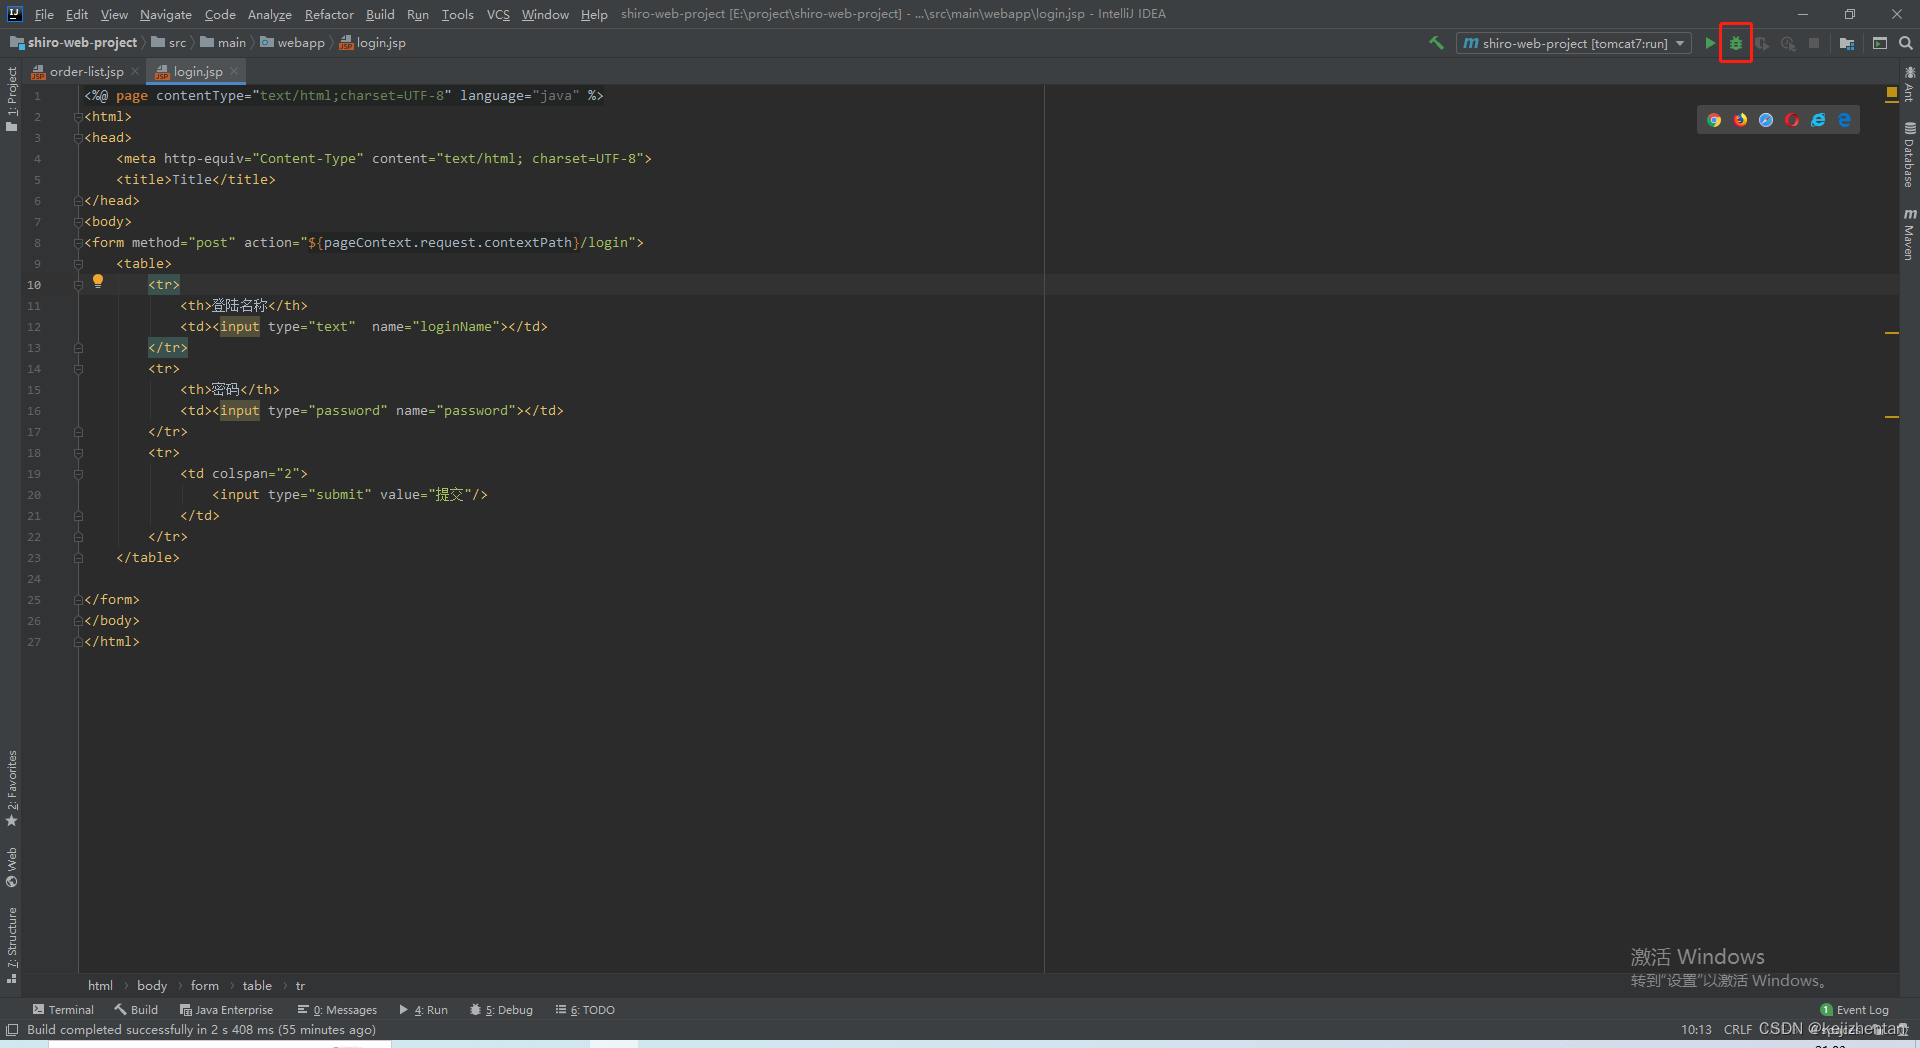Viewport: 1920px width, 1048px height.
Task: Close the login.jsp tab
Action: pyautogui.click(x=234, y=71)
